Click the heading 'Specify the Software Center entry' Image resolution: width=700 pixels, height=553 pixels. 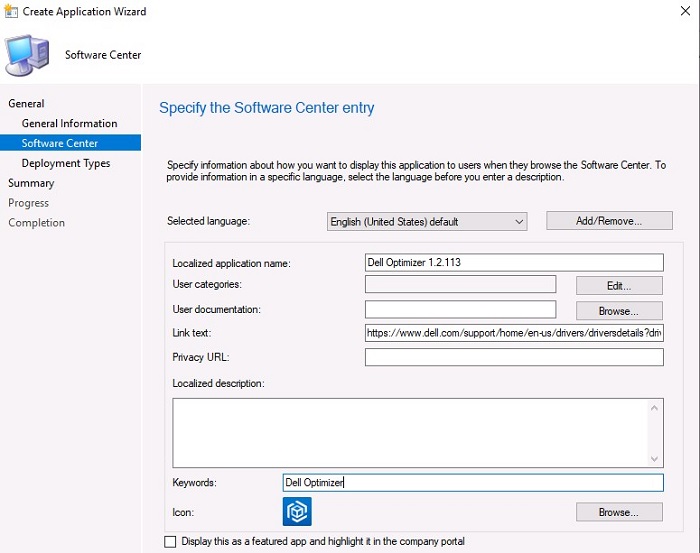pyautogui.click(x=267, y=108)
